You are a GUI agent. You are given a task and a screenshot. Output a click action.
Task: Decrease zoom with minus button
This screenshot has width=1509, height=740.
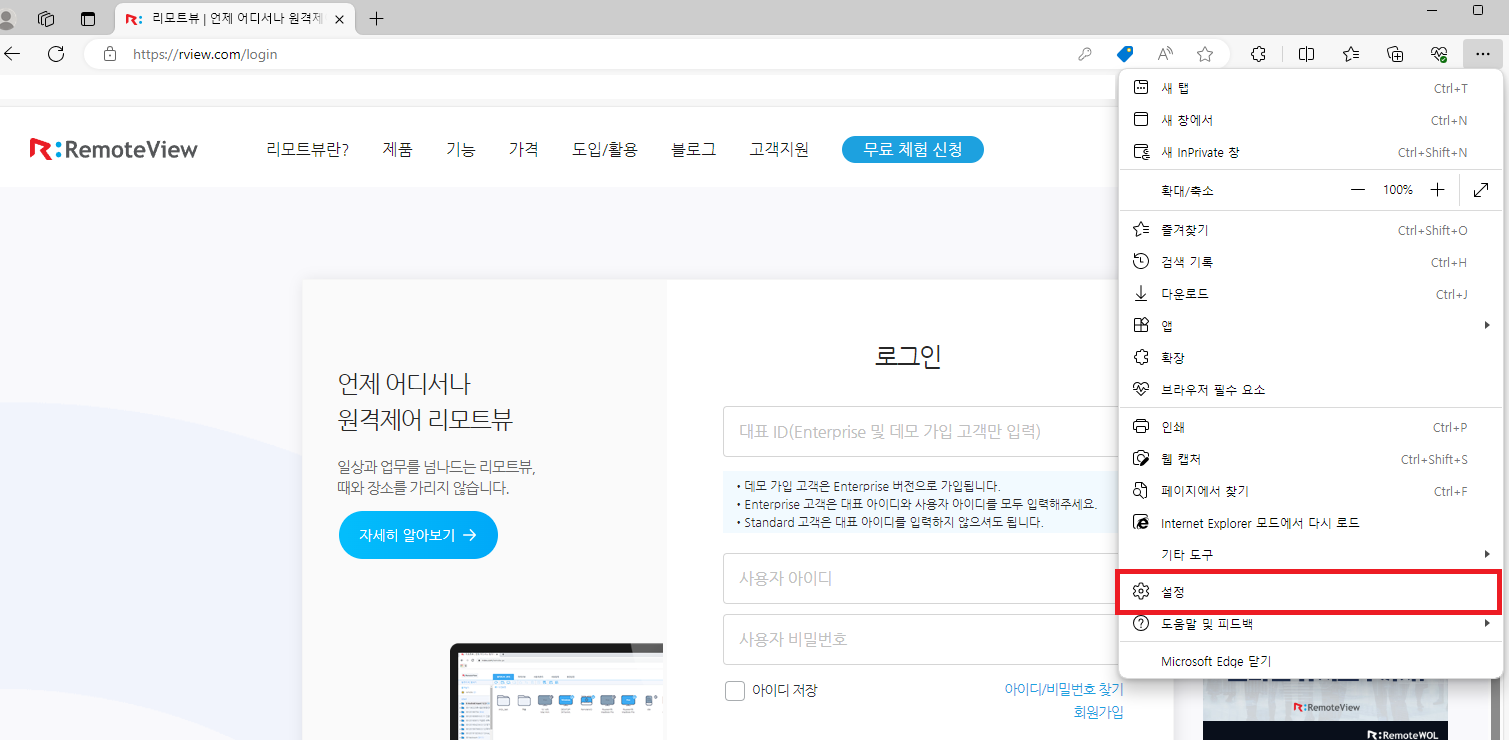[x=1357, y=190]
